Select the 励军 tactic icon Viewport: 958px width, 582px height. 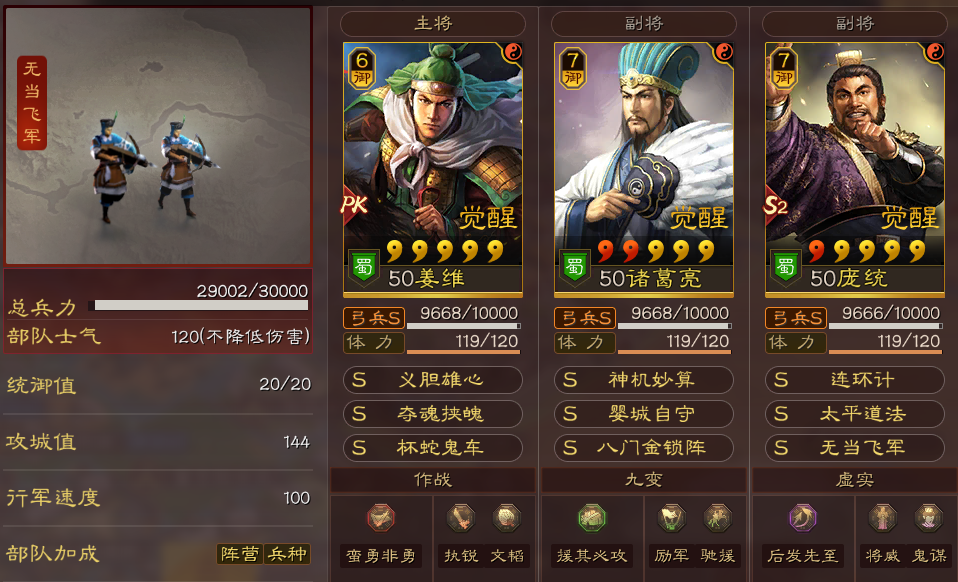pyautogui.click(x=671, y=518)
